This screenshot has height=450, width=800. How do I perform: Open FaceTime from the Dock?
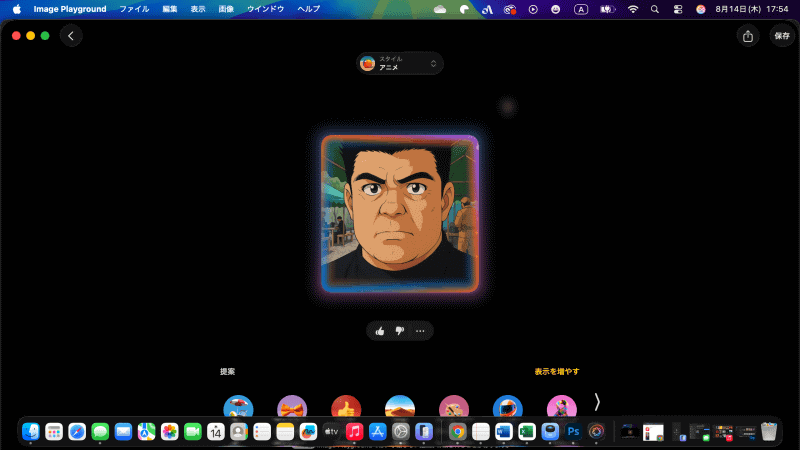point(192,432)
